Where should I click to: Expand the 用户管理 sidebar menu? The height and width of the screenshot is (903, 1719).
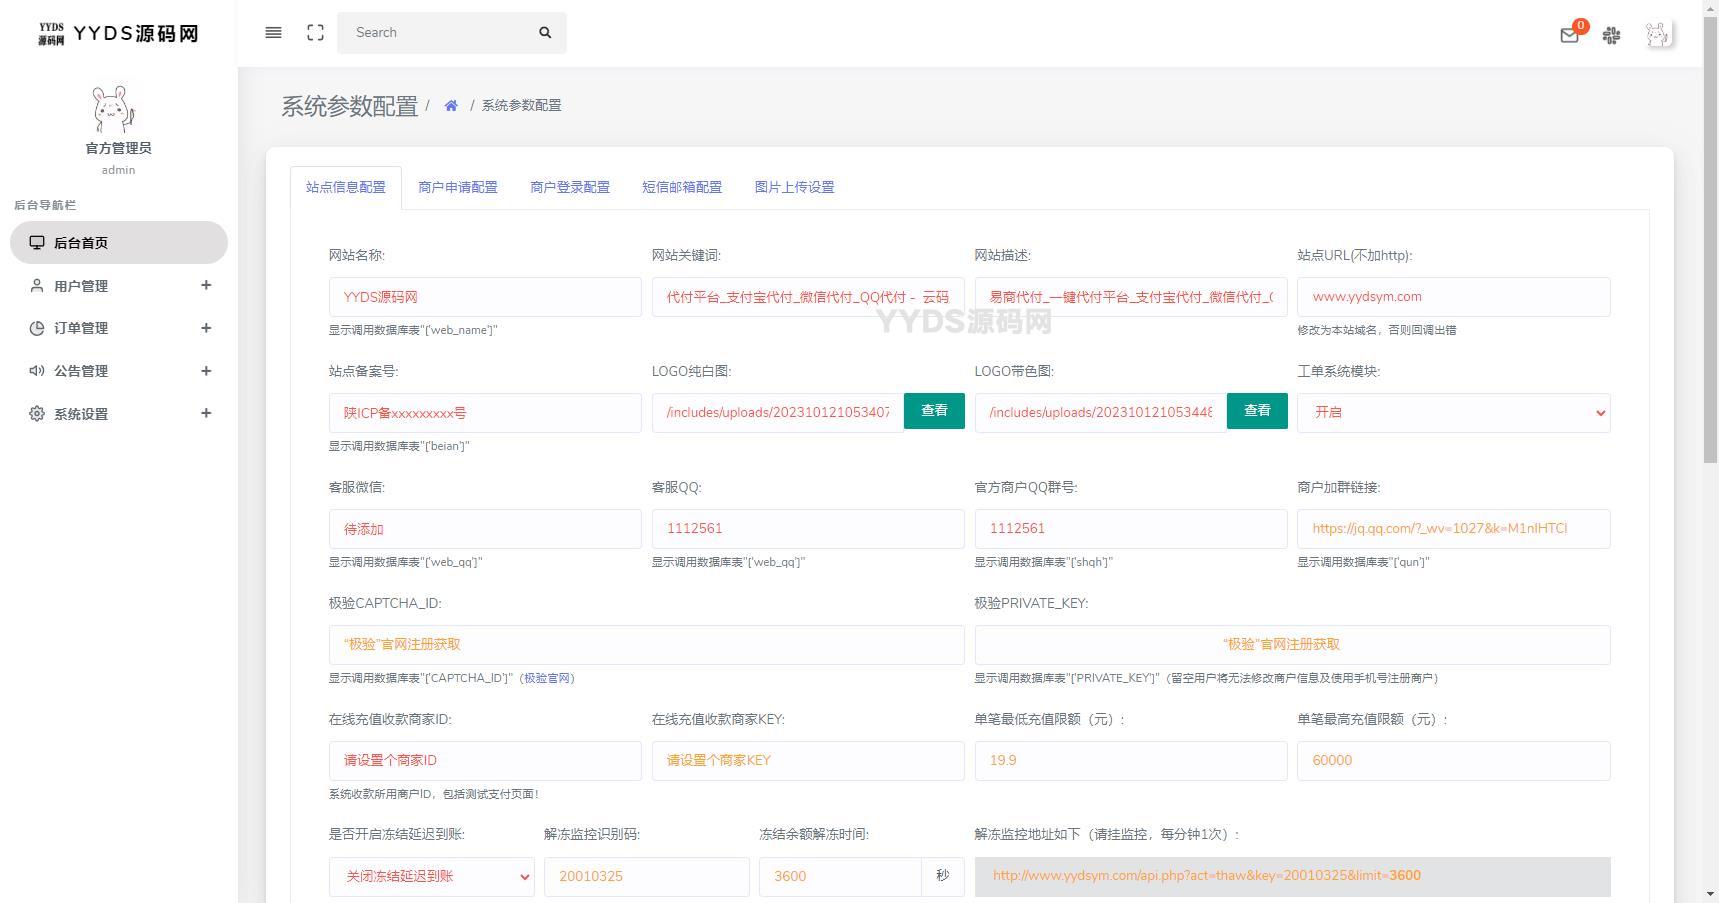[118, 286]
